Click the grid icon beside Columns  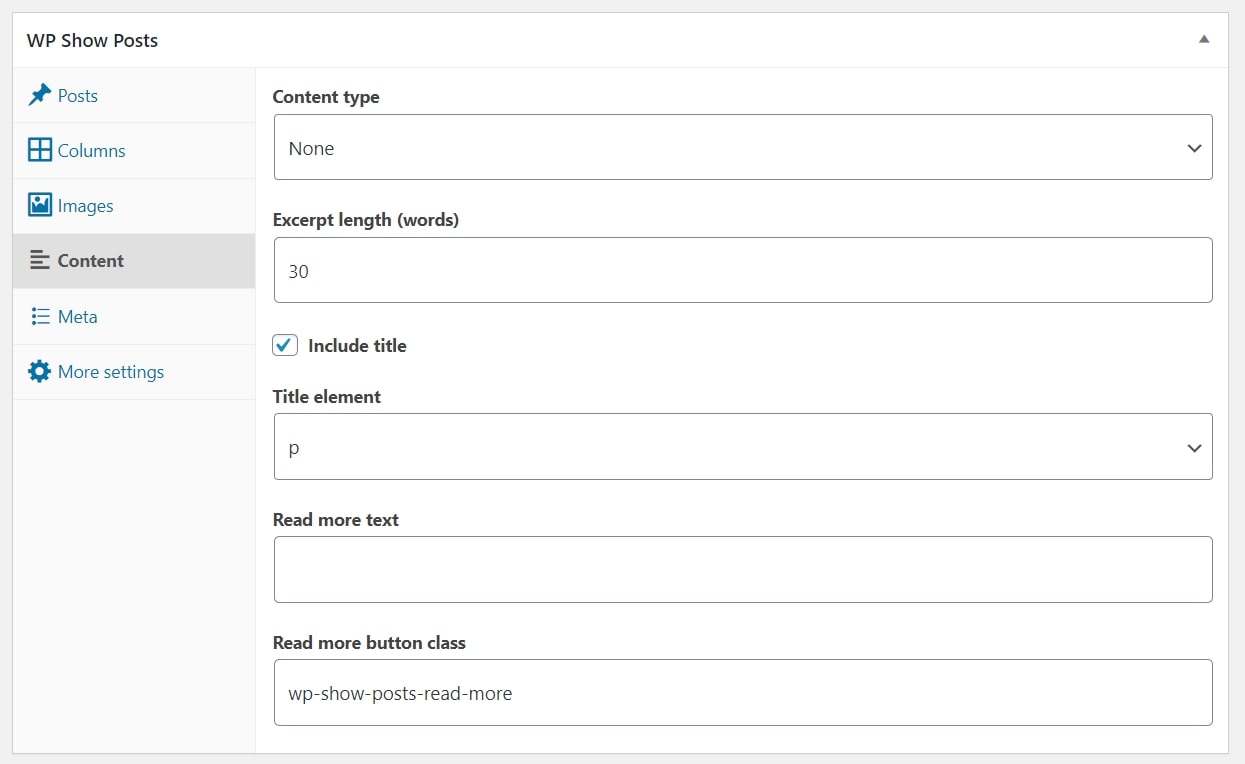pos(38,150)
